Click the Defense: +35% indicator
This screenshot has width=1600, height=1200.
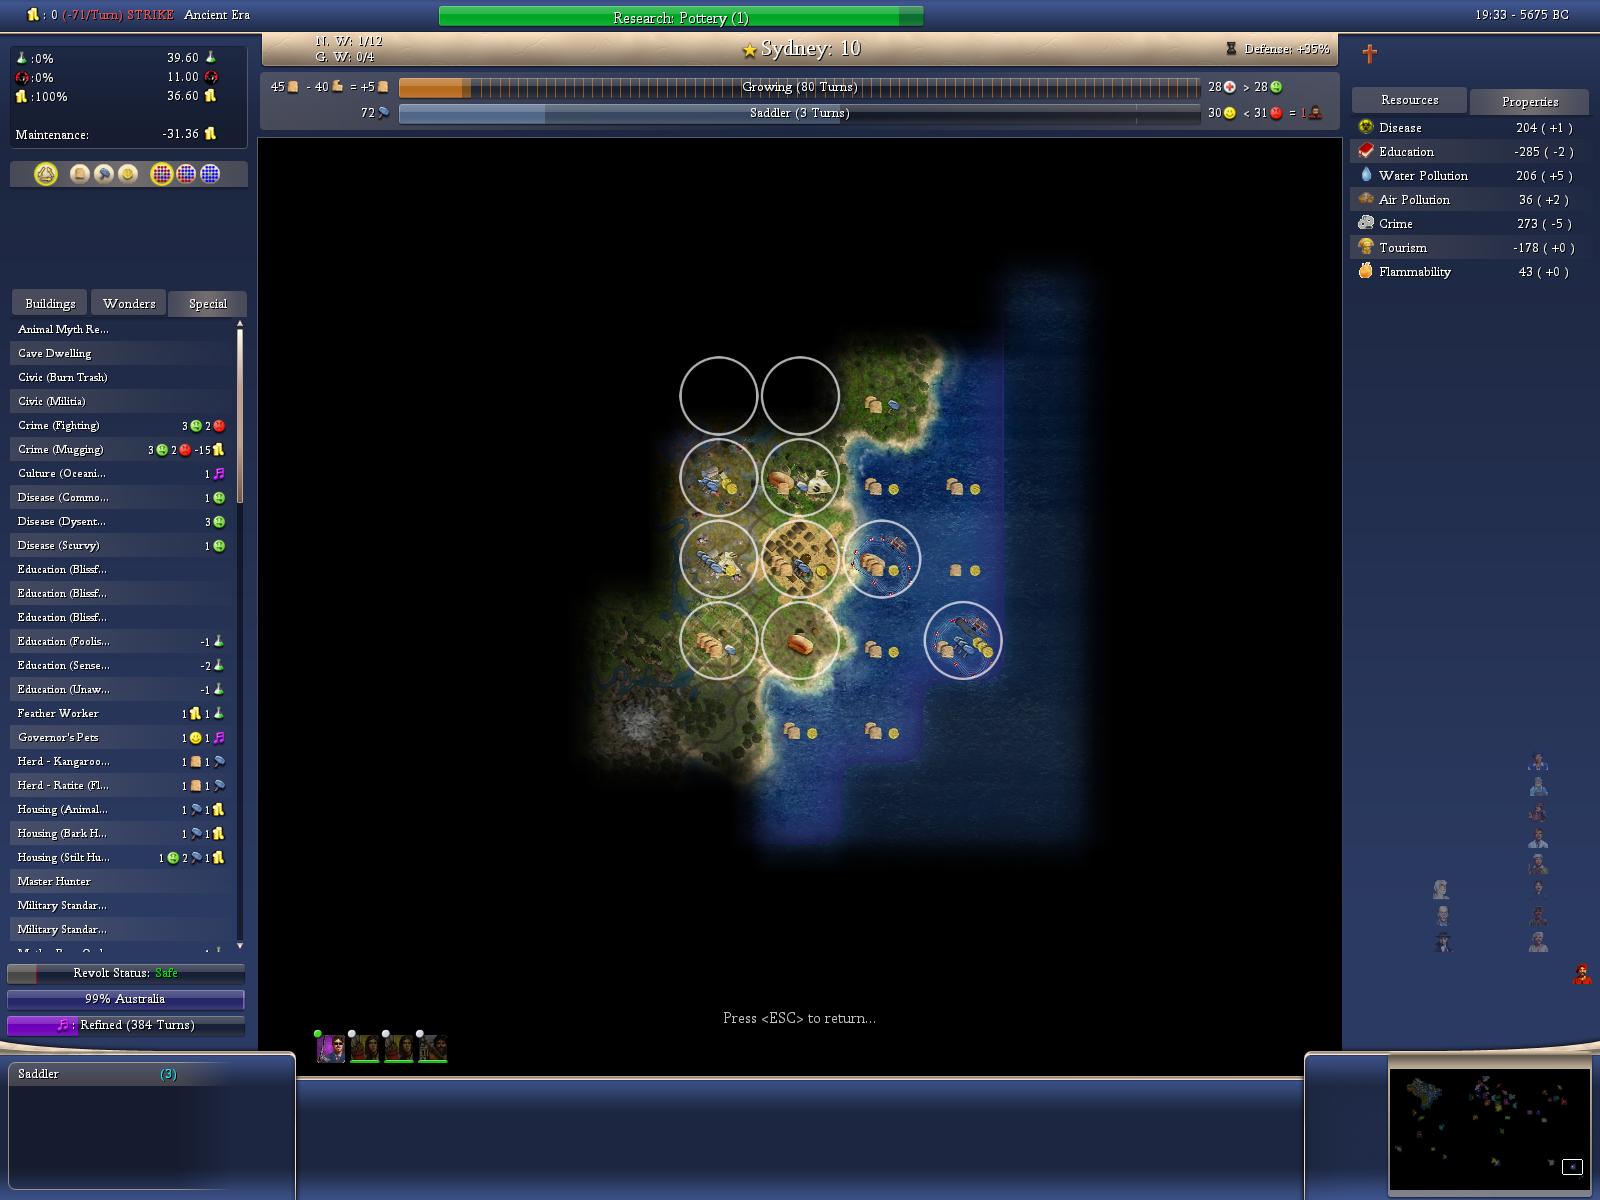pos(1278,49)
